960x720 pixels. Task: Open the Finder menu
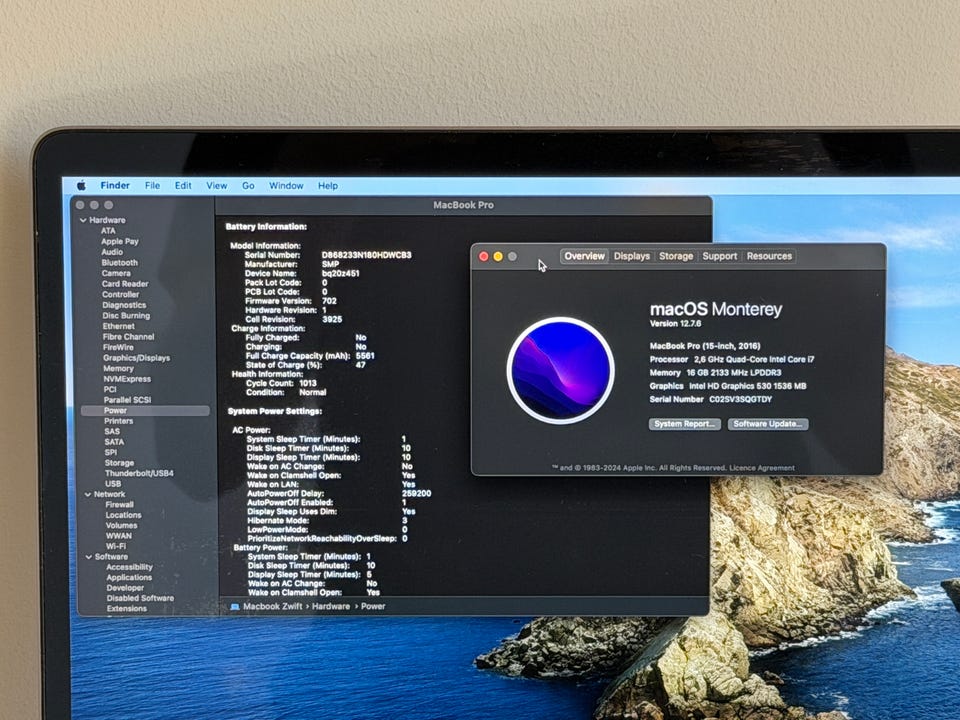[115, 186]
